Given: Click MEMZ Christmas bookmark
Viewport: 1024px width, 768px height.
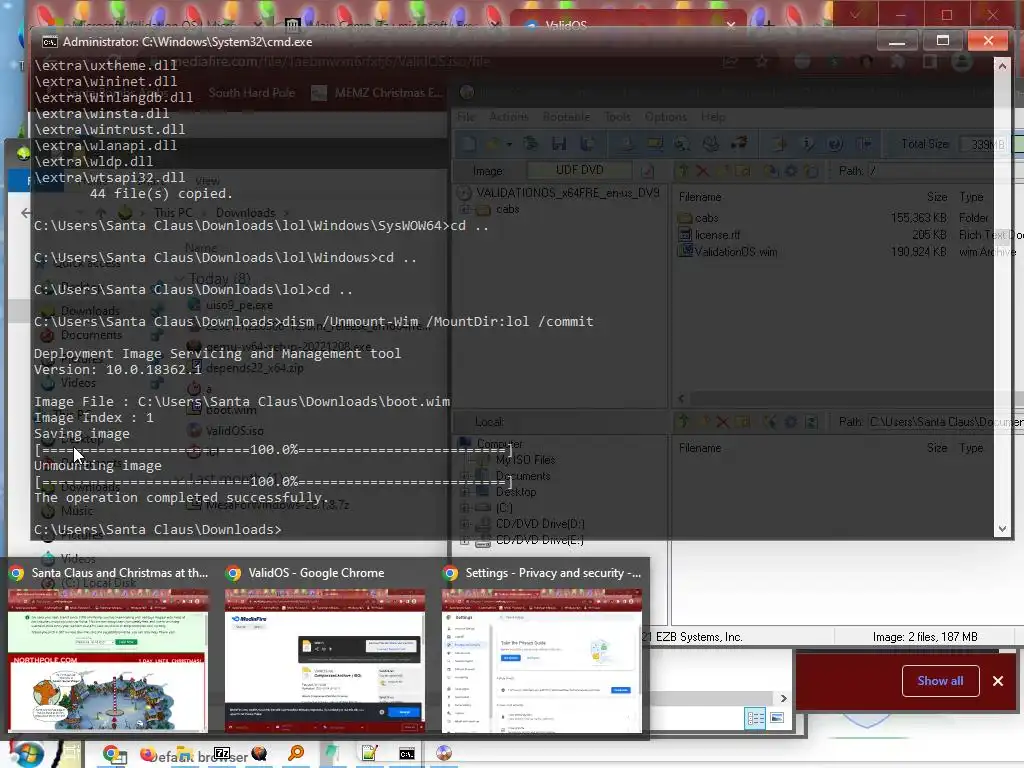Looking at the screenshot, I should pos(379,93).
